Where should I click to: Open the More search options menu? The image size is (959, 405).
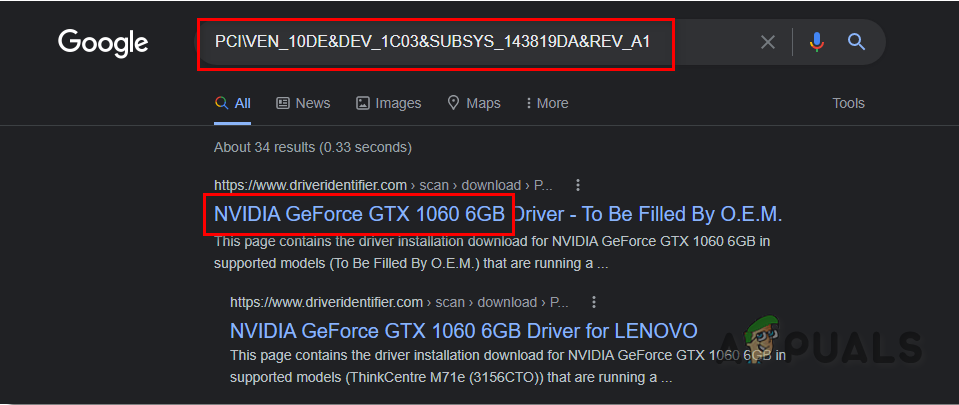[x=547, y=103]
